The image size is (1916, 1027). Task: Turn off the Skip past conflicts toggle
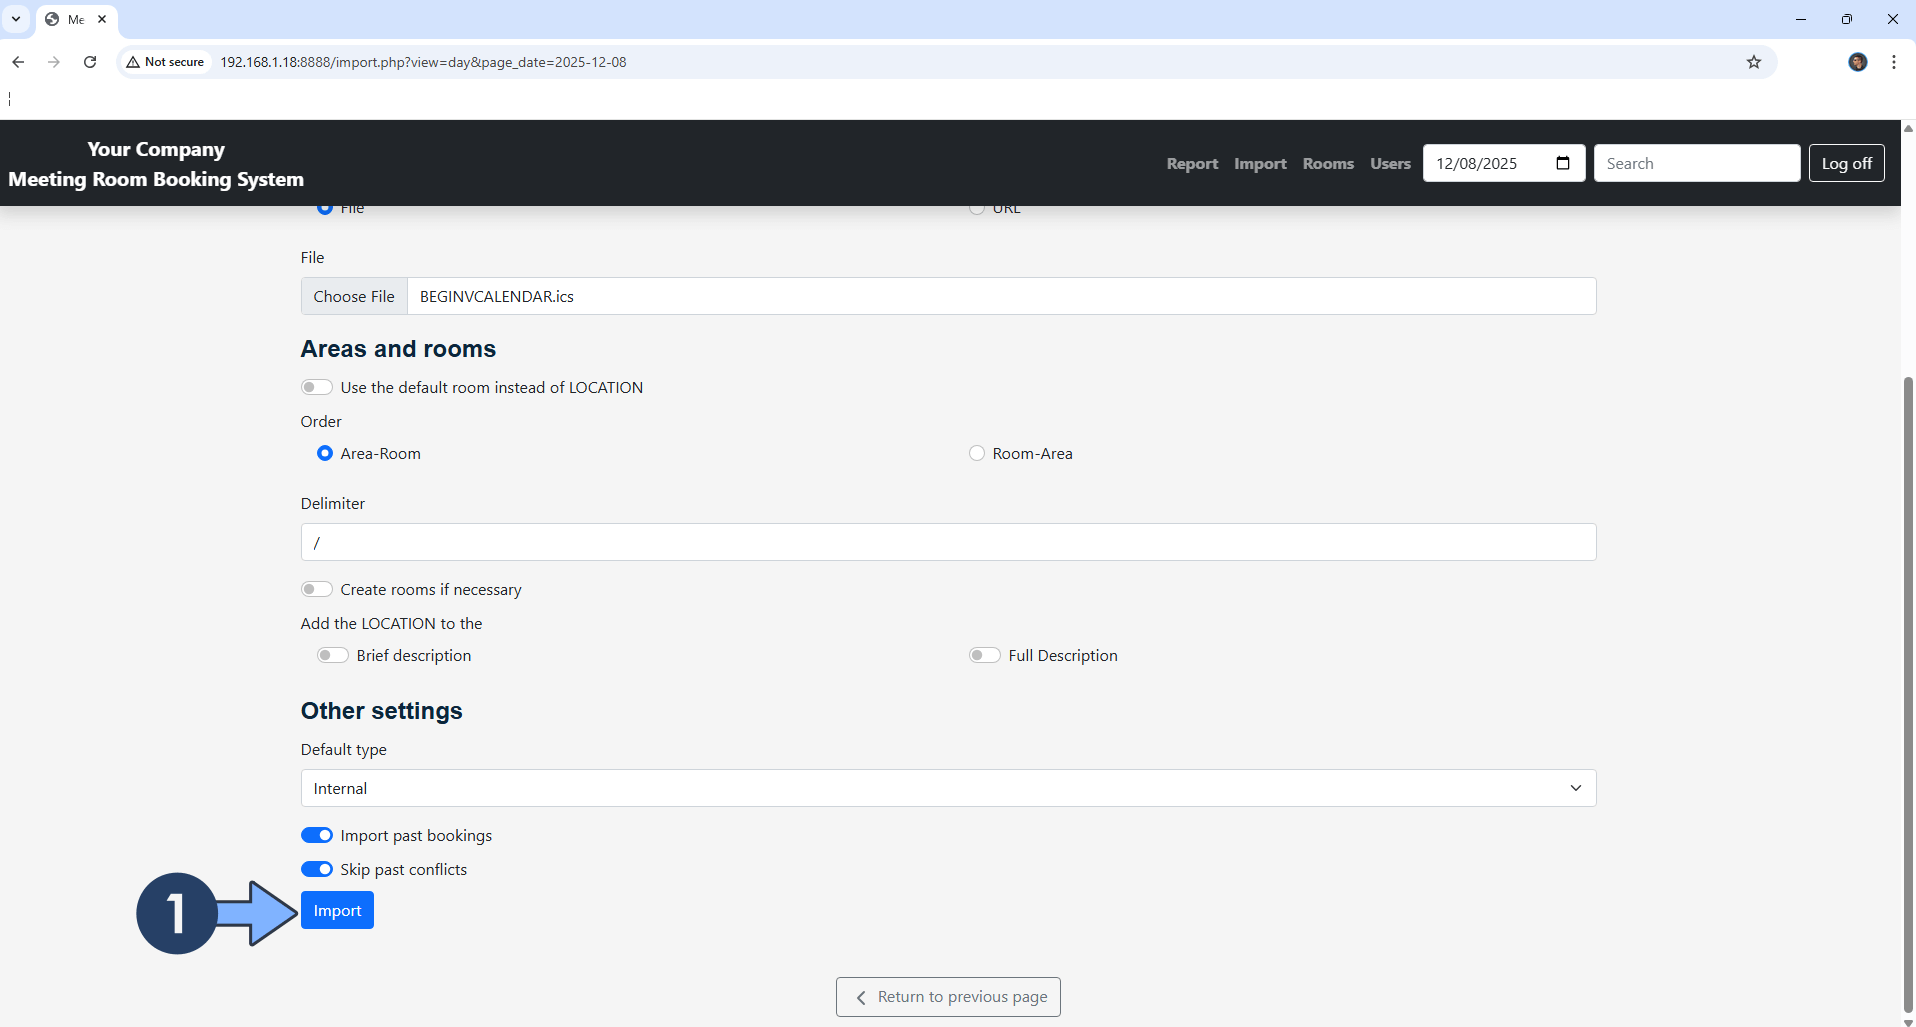click(316, 869)
